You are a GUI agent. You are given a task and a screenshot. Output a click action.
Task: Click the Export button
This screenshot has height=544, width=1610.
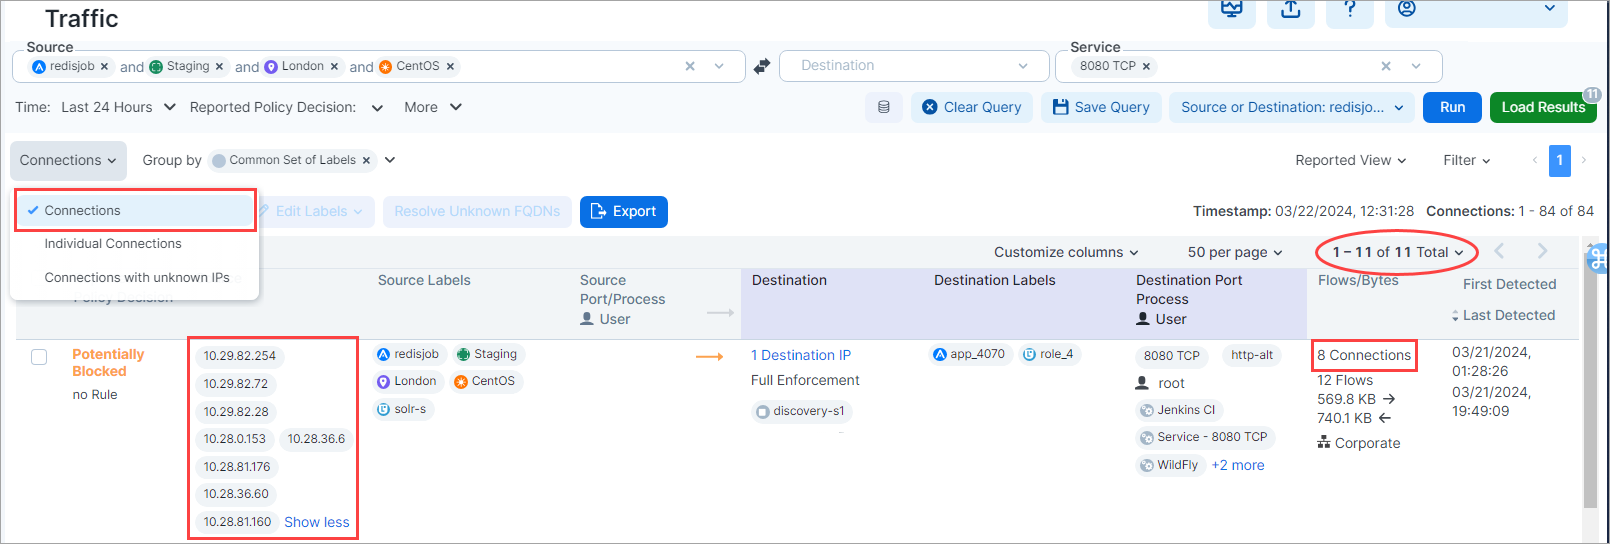click(x=623, y=212)
